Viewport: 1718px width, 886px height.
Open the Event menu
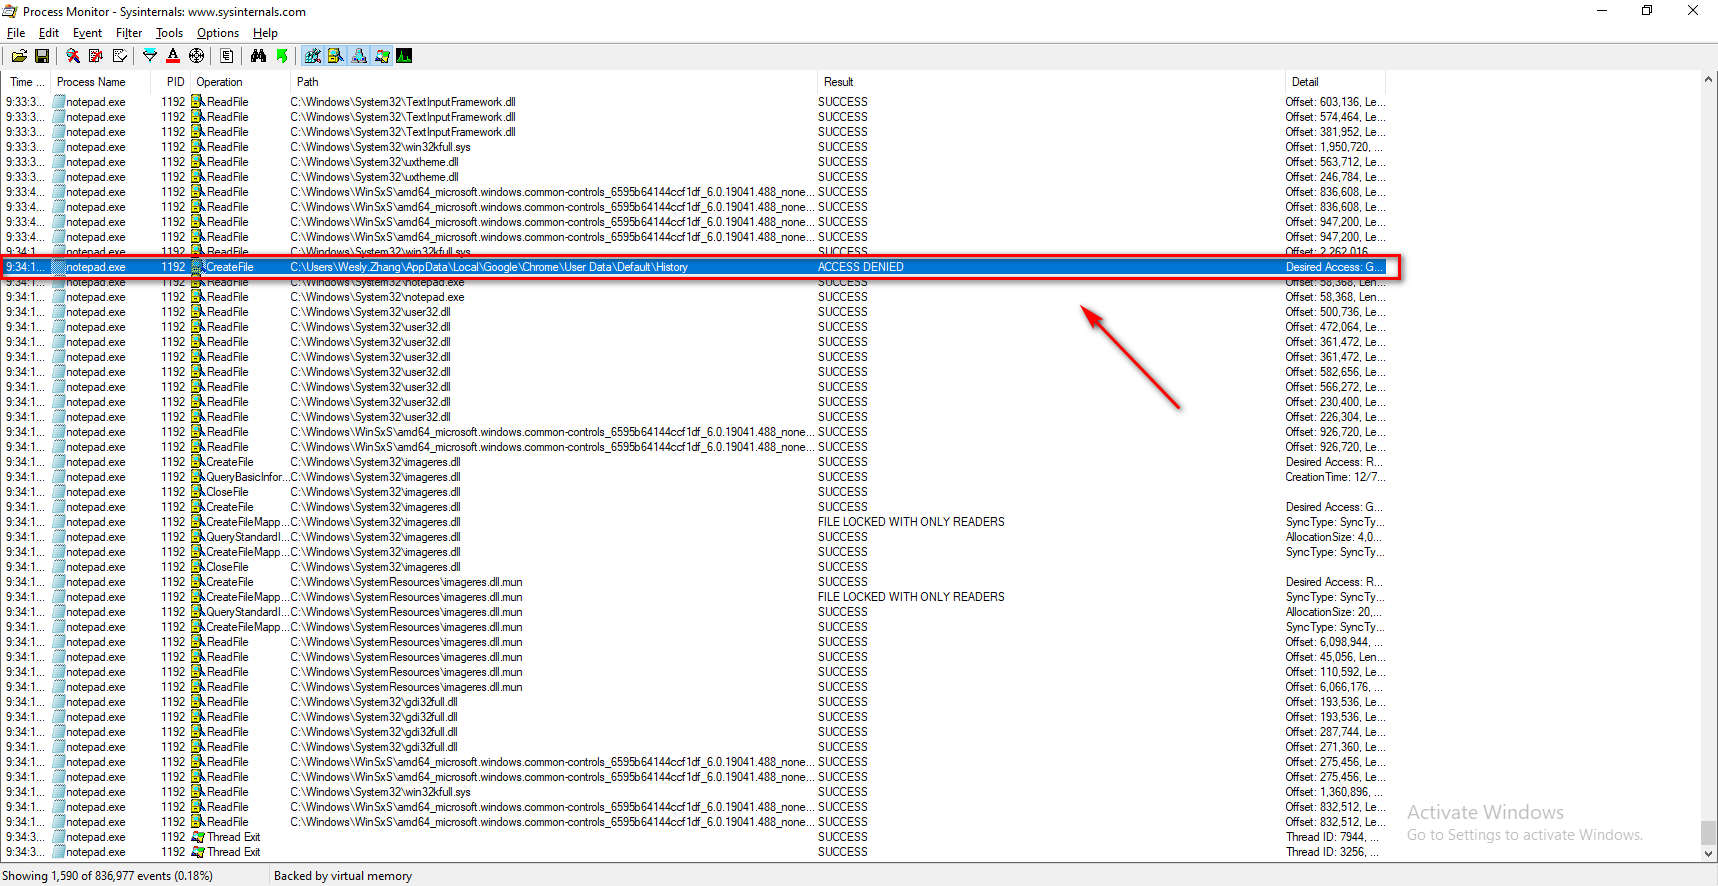coord(87,33)
